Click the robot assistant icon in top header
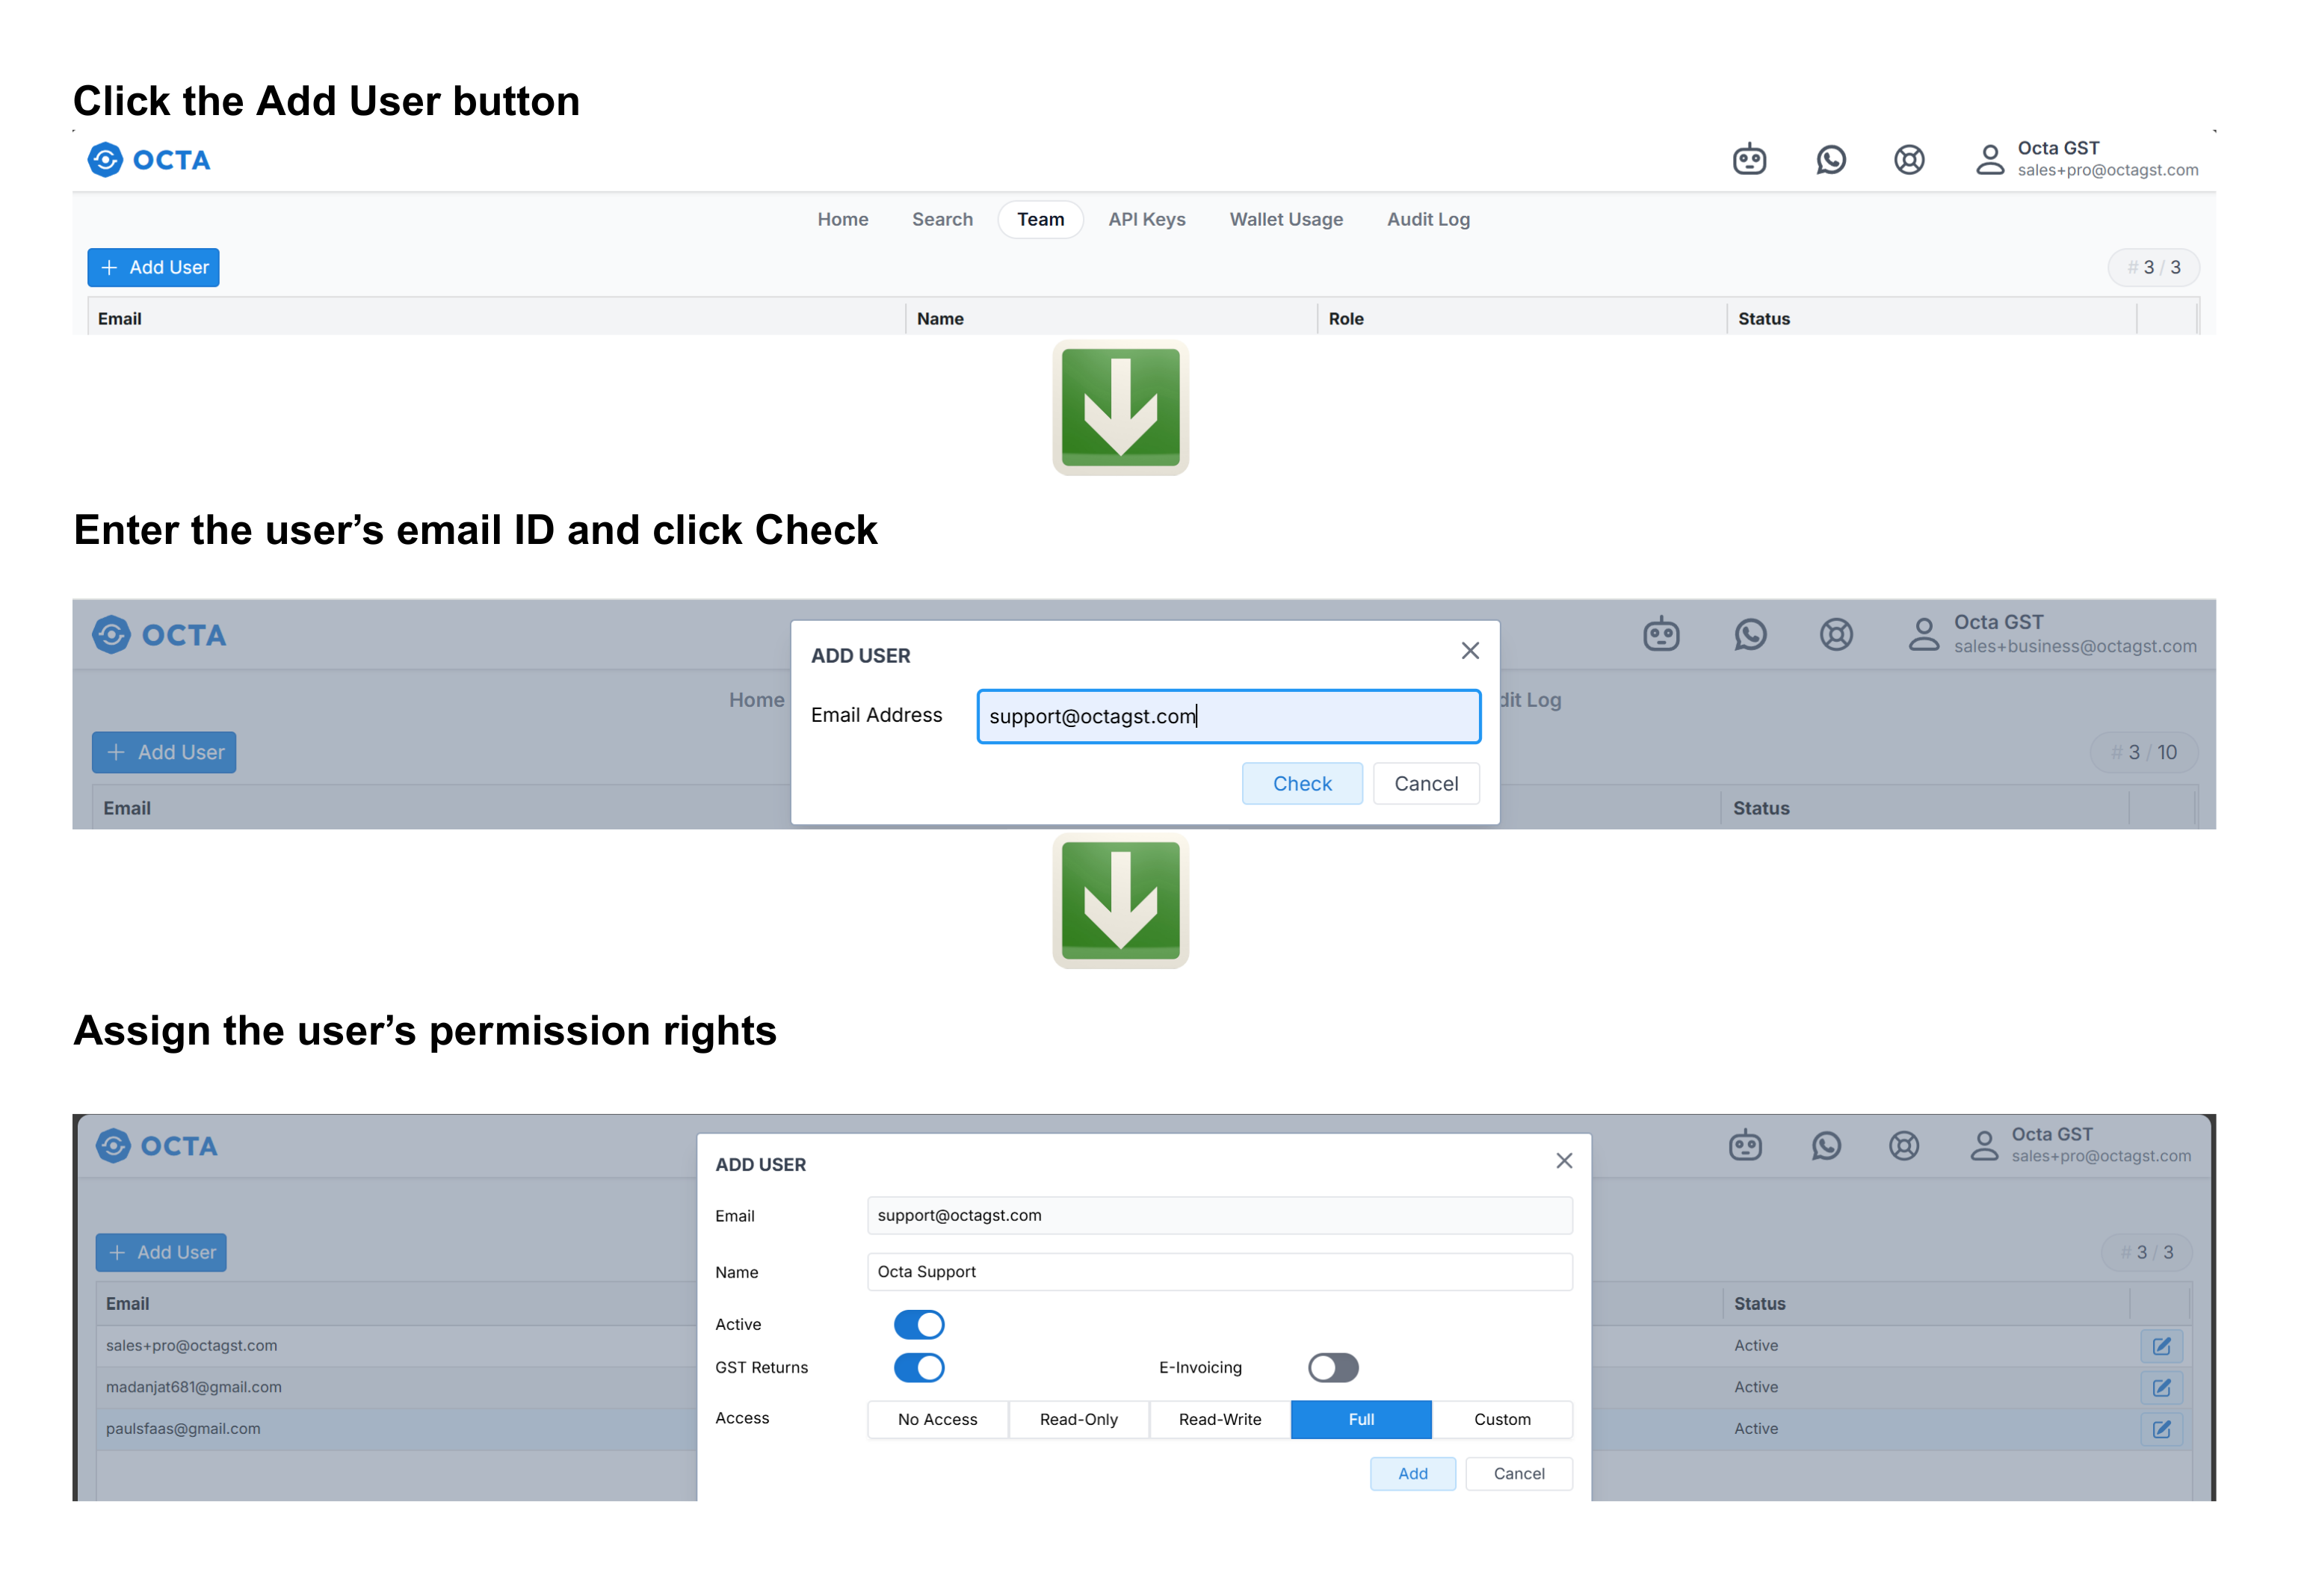 pos(1749,159)
